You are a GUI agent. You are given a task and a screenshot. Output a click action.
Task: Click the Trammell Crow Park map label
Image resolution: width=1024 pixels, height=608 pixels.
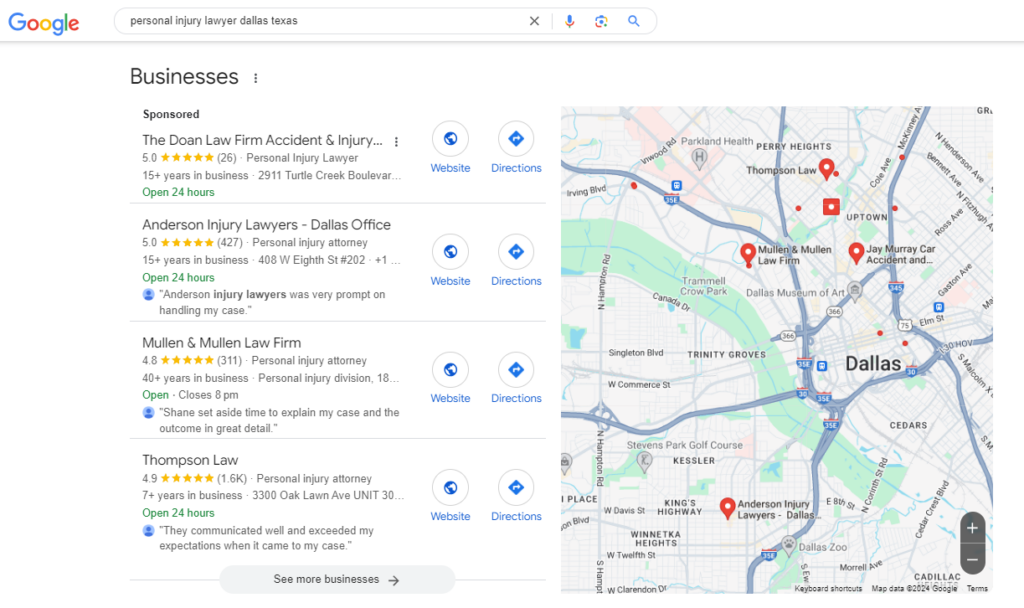coord(703,286)
